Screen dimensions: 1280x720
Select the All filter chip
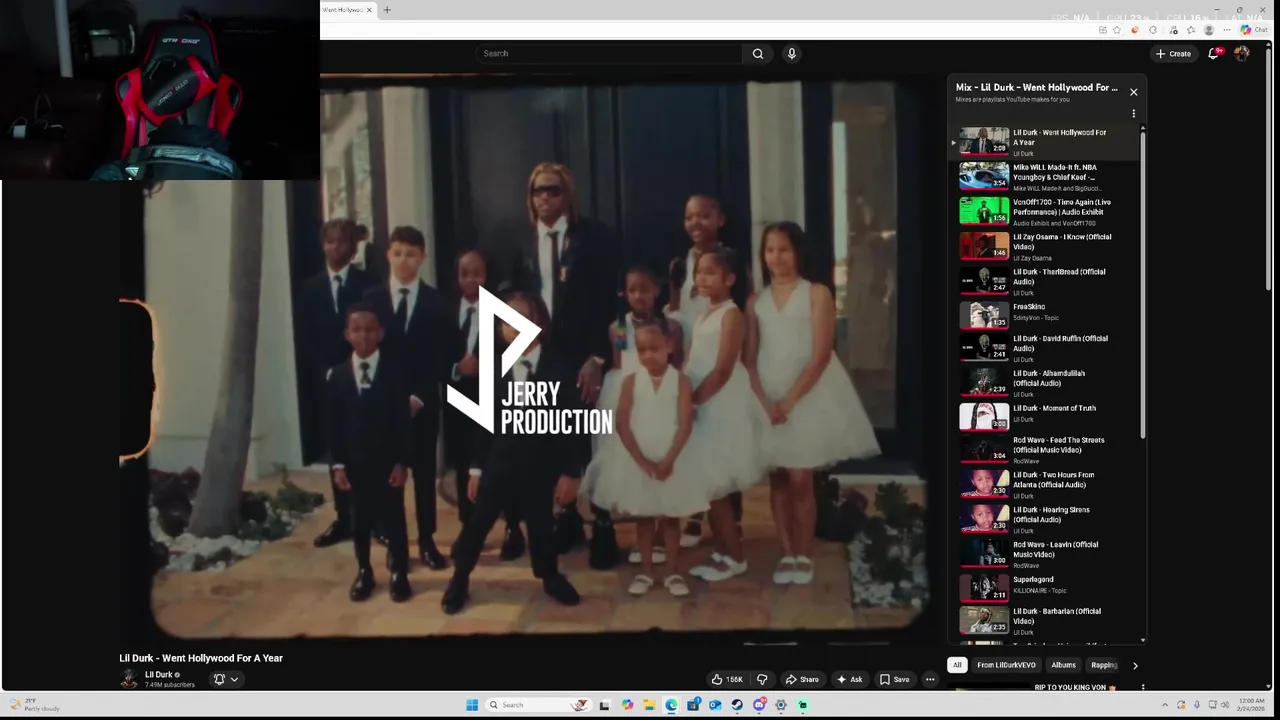[957, 665]
